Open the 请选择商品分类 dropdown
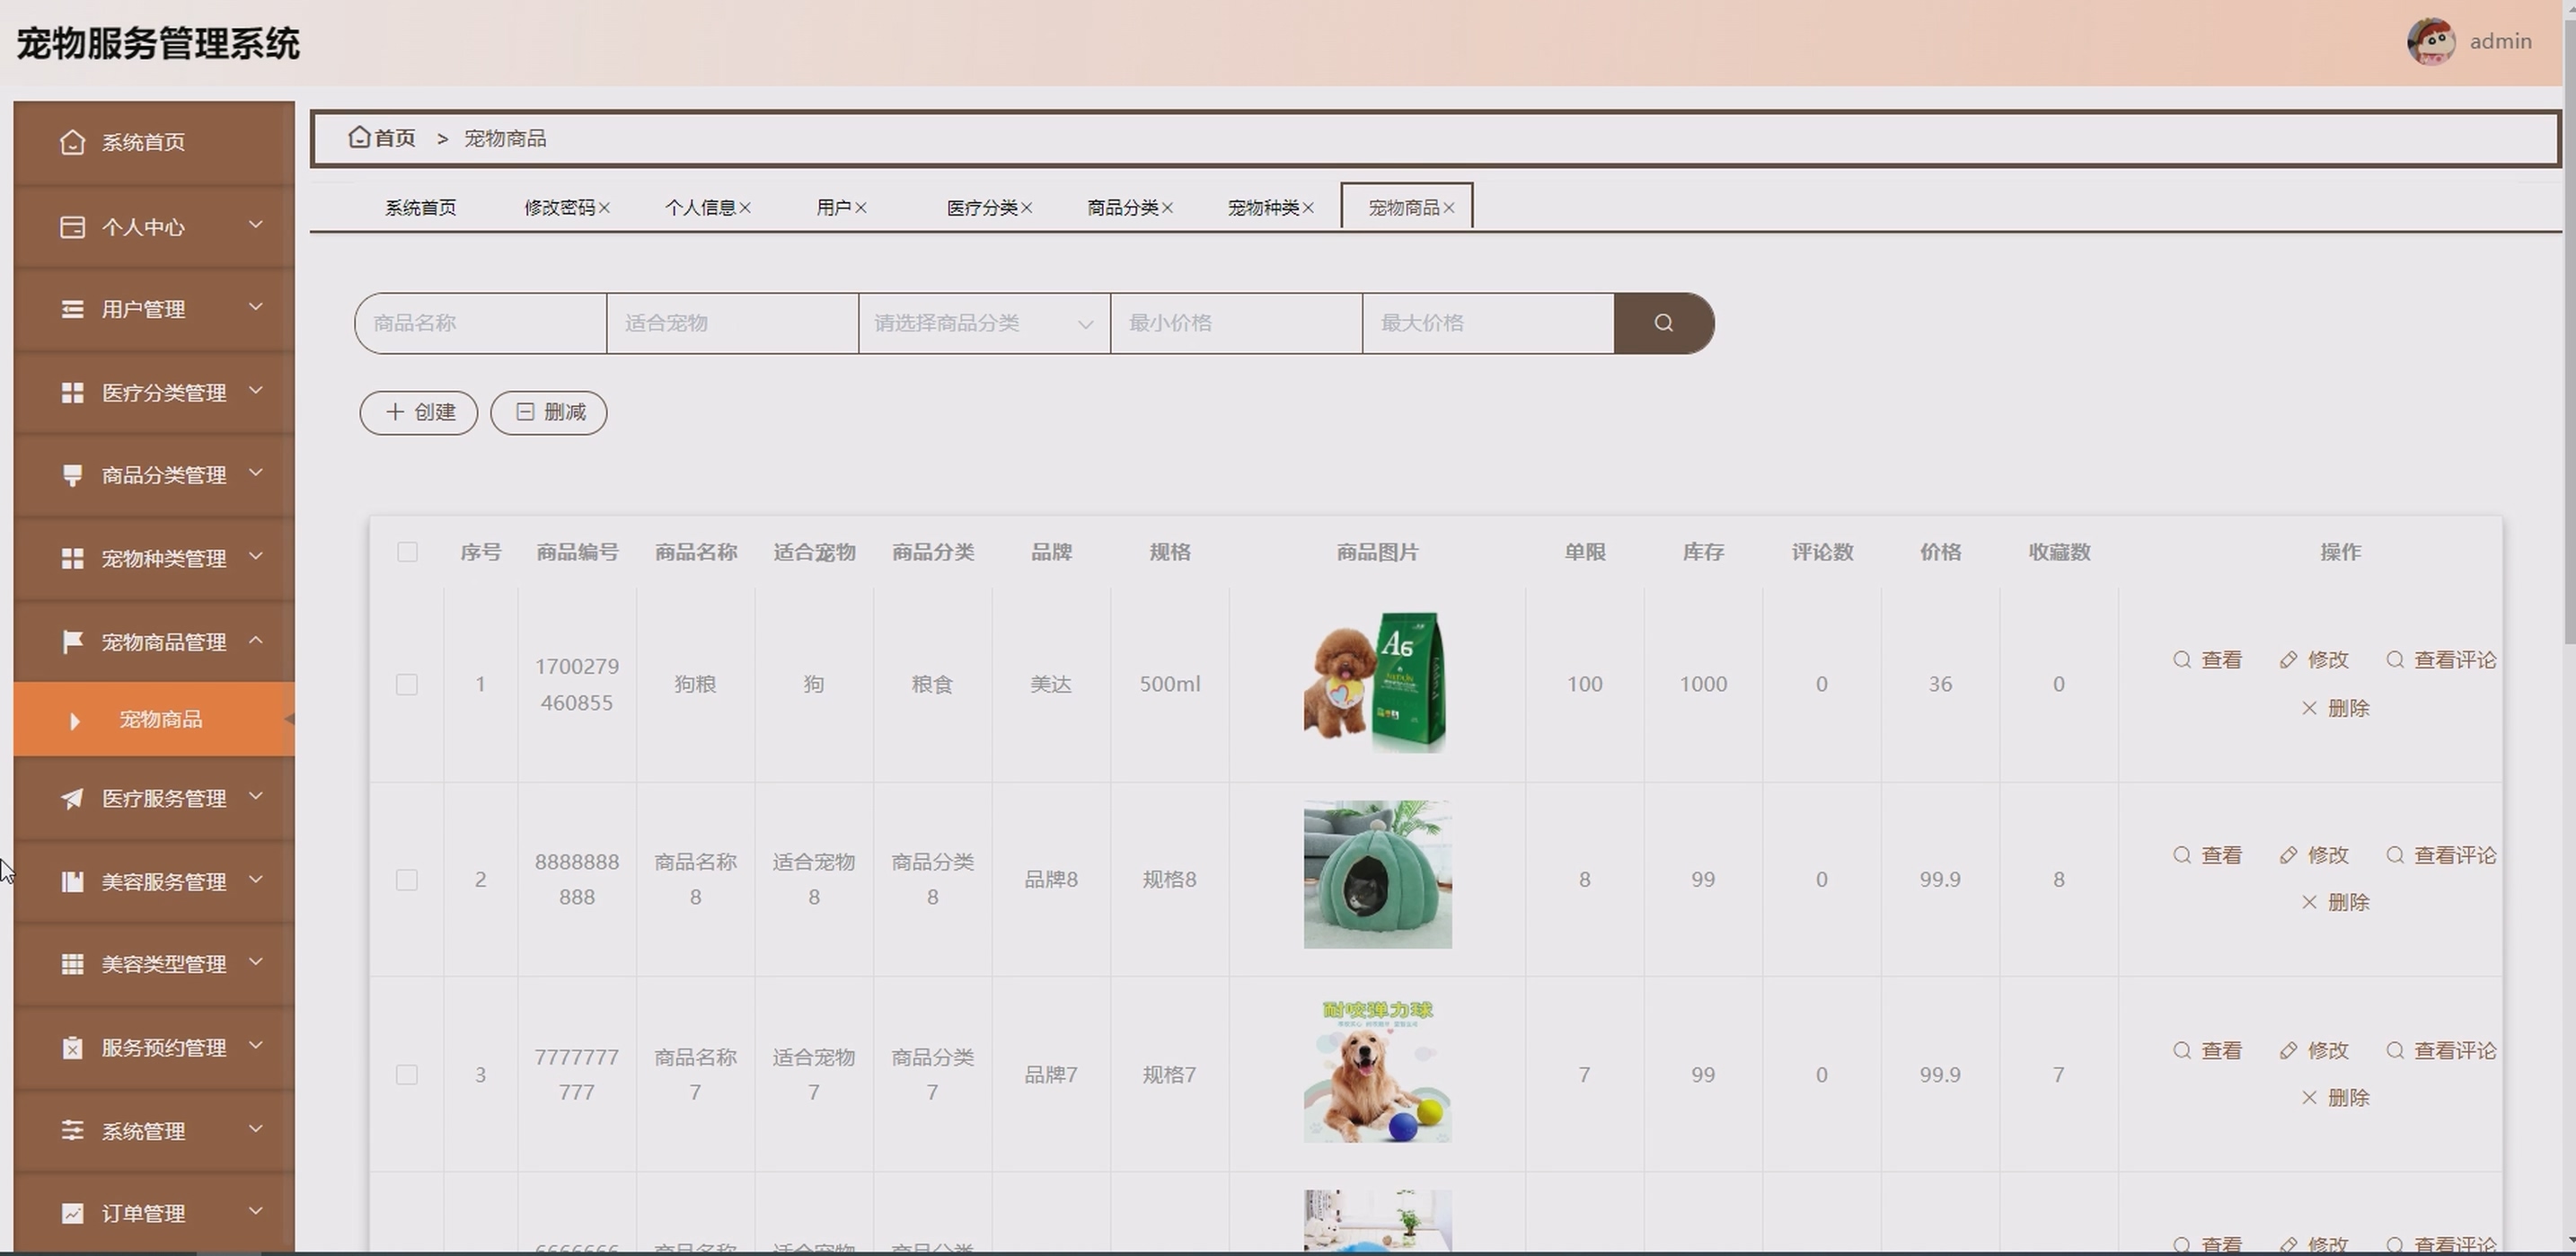 pyautogui.click(x=984, y=323)
